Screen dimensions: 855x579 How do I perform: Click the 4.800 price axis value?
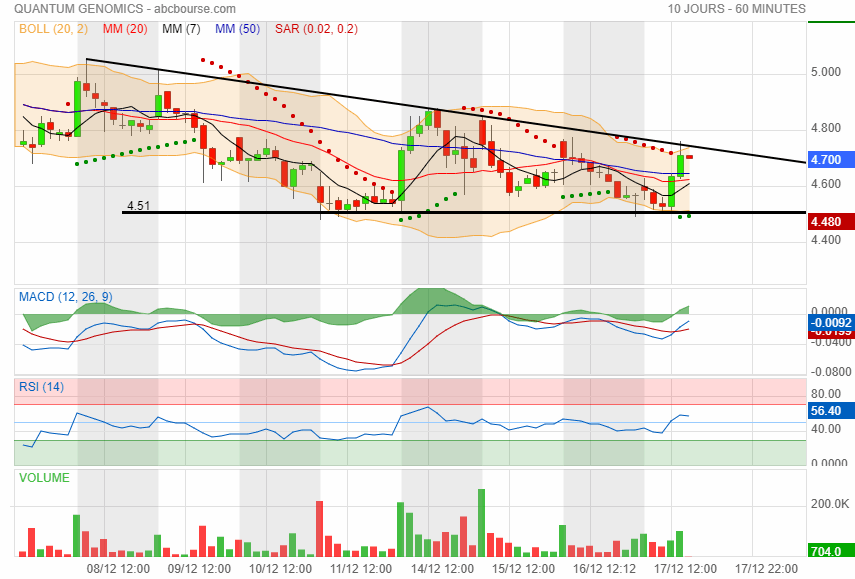click(x=826, y=128)
